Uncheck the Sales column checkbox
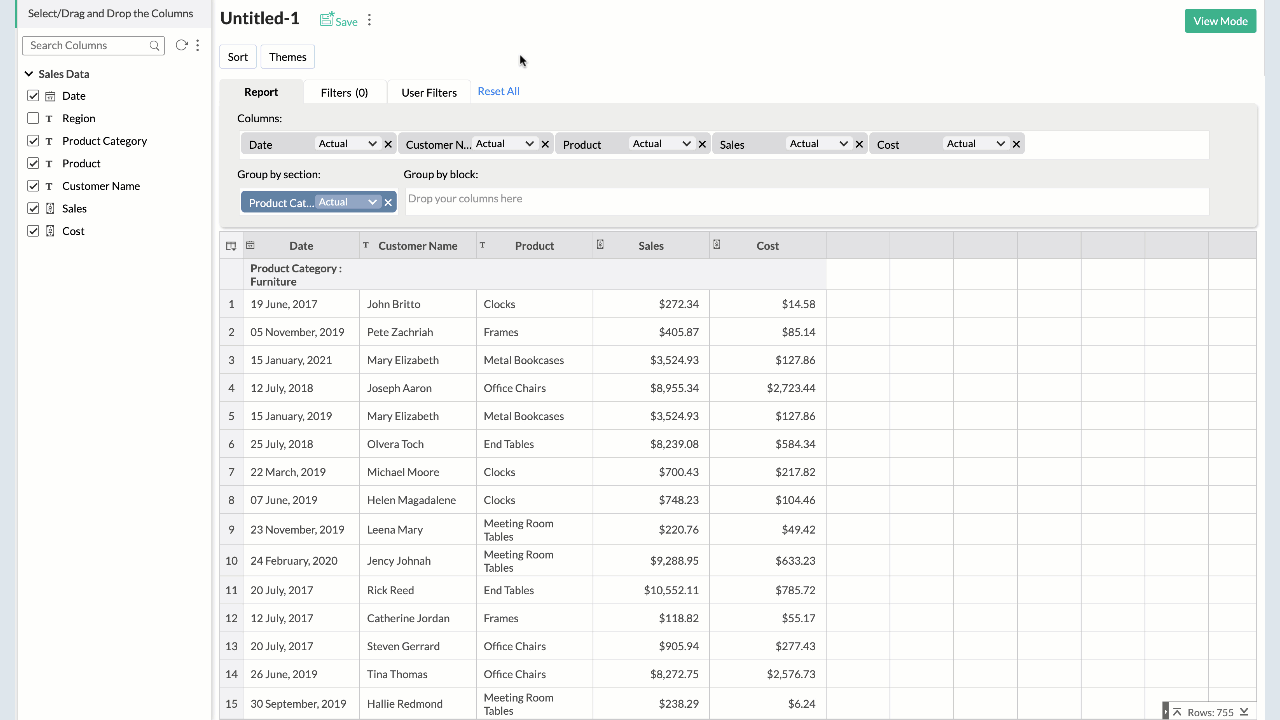This screenshot has height=720, width=1280. click(33, 208)
